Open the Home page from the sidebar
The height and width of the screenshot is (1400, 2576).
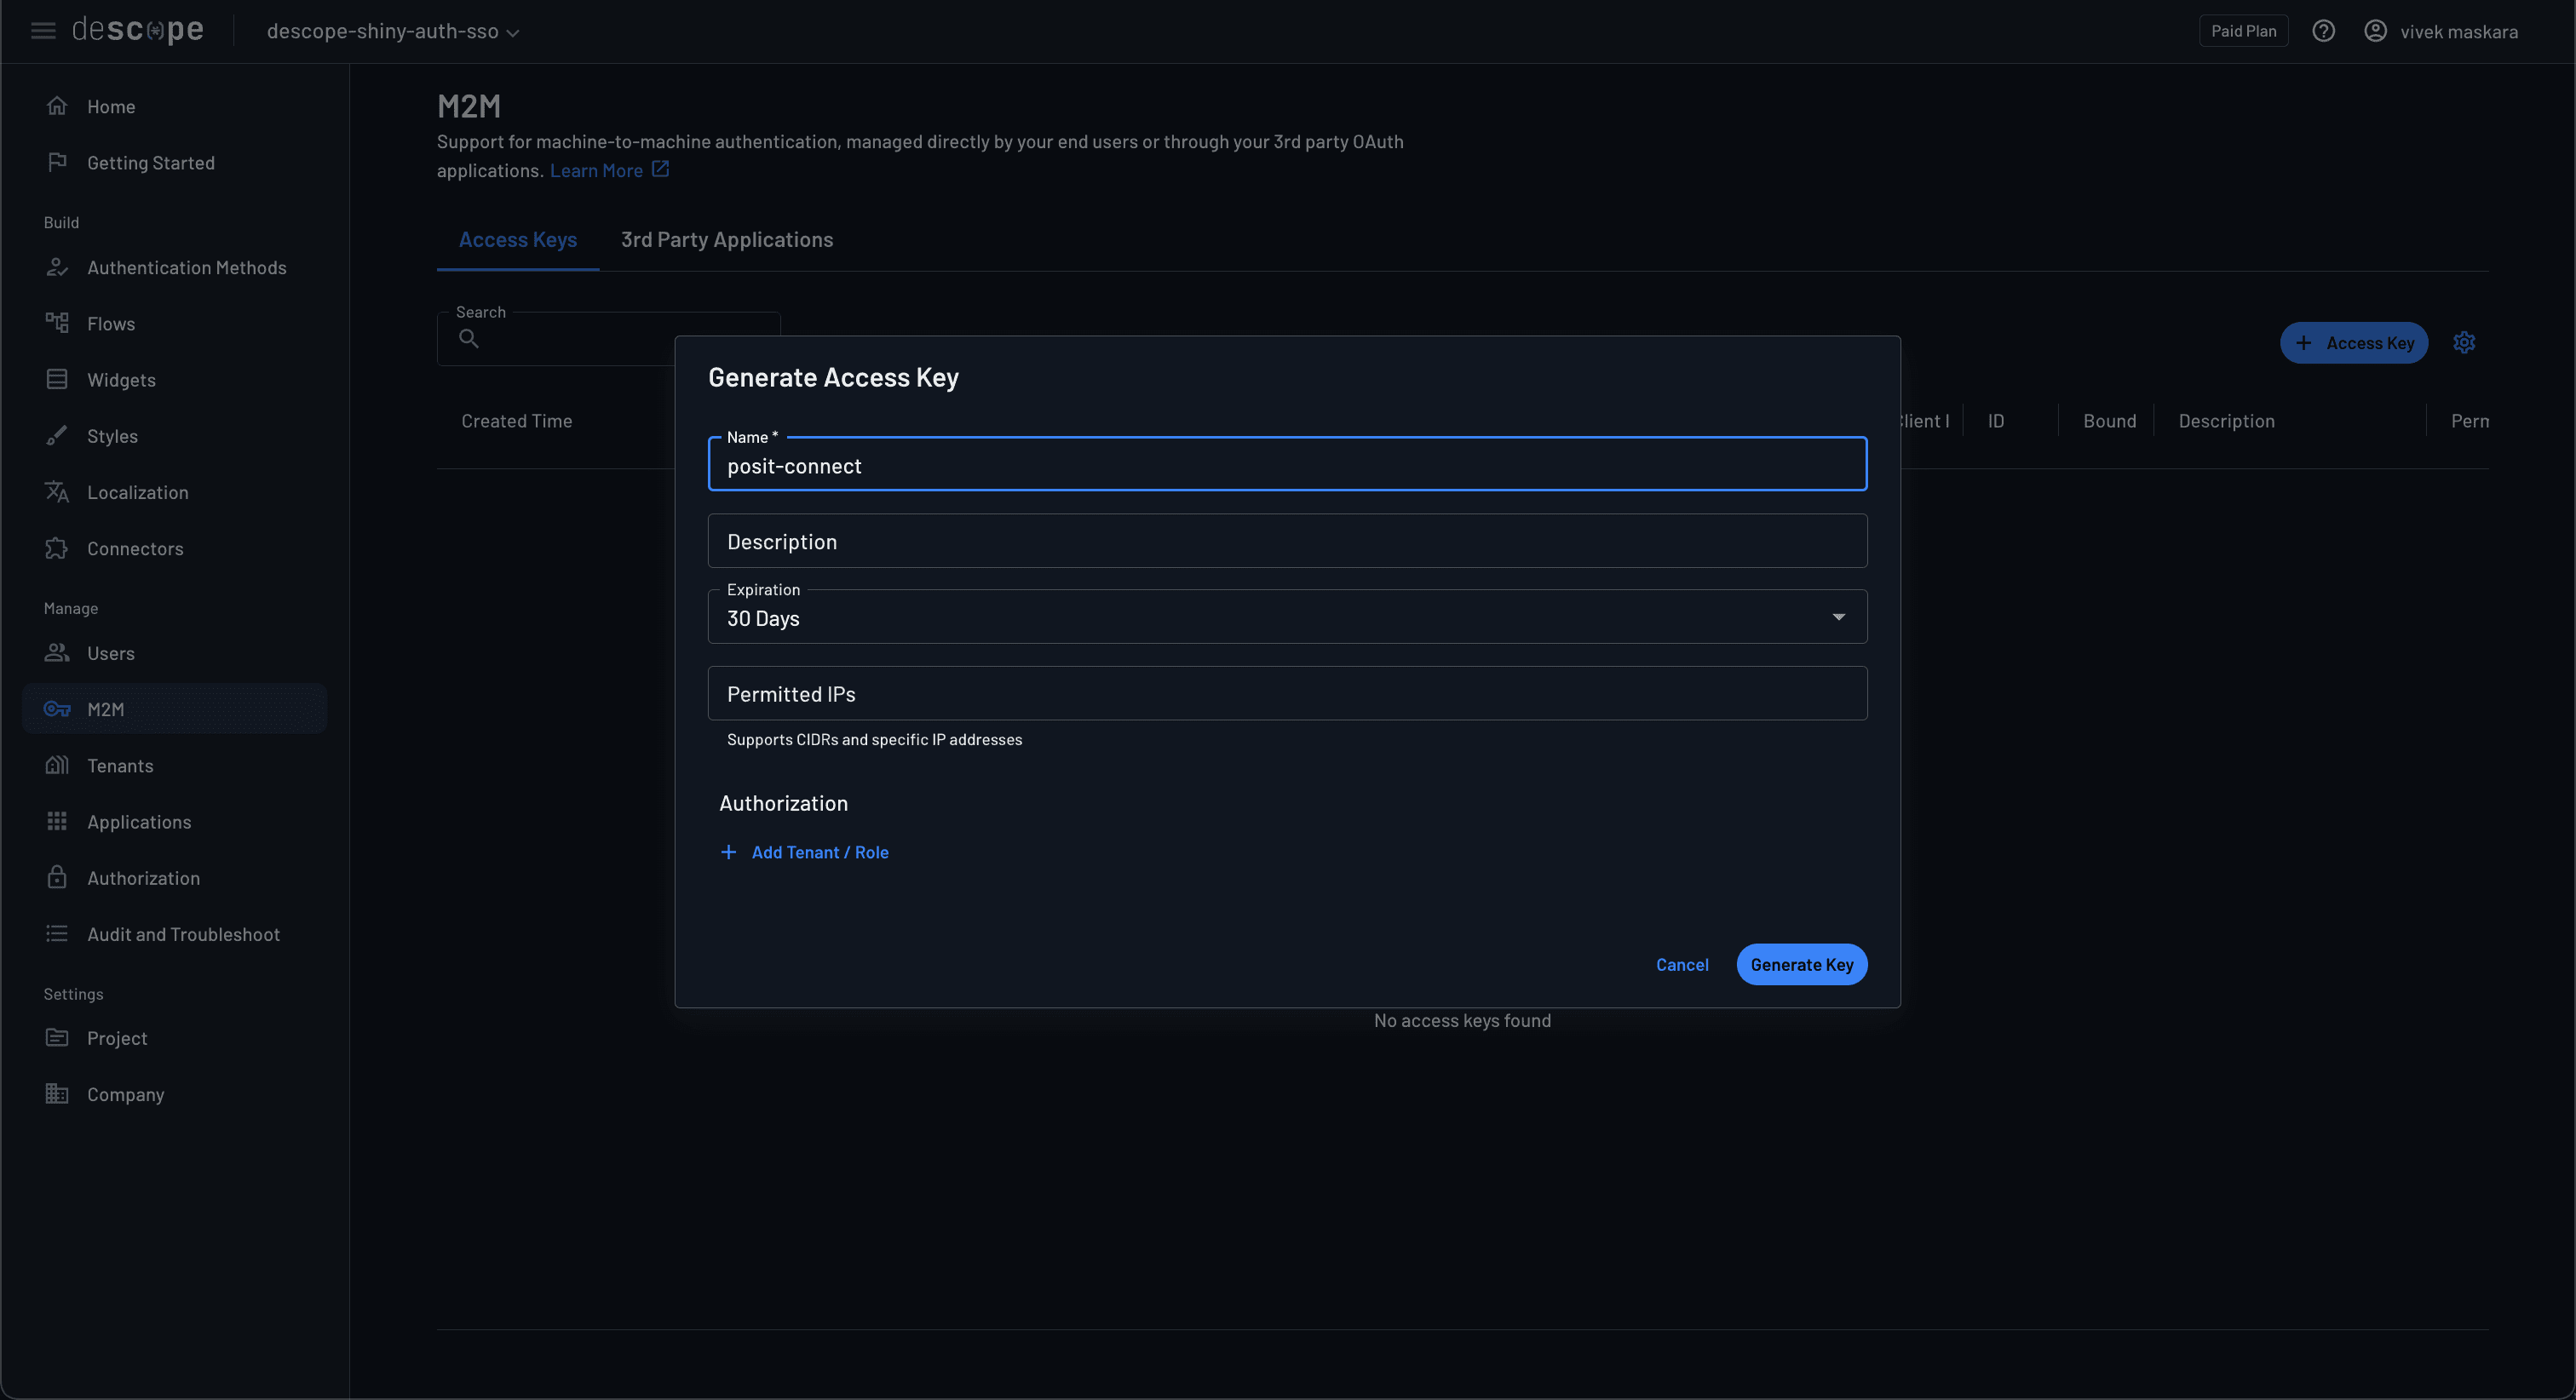(x=111, y=106)
